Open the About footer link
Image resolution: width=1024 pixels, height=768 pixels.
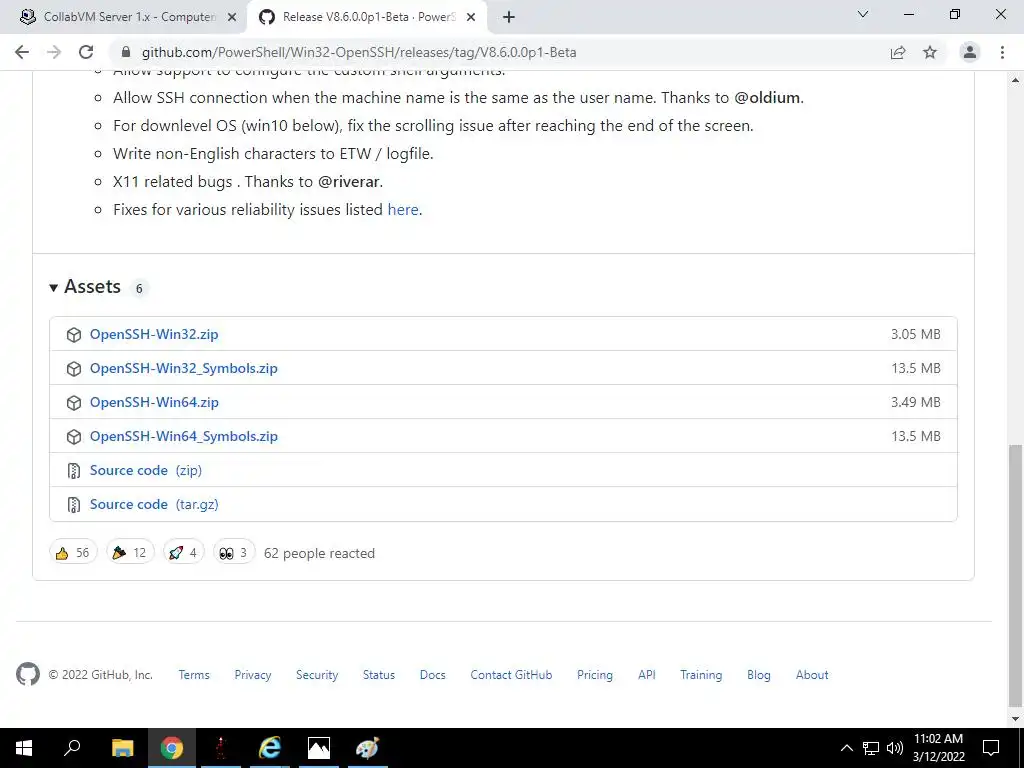[x=812, y=675]
